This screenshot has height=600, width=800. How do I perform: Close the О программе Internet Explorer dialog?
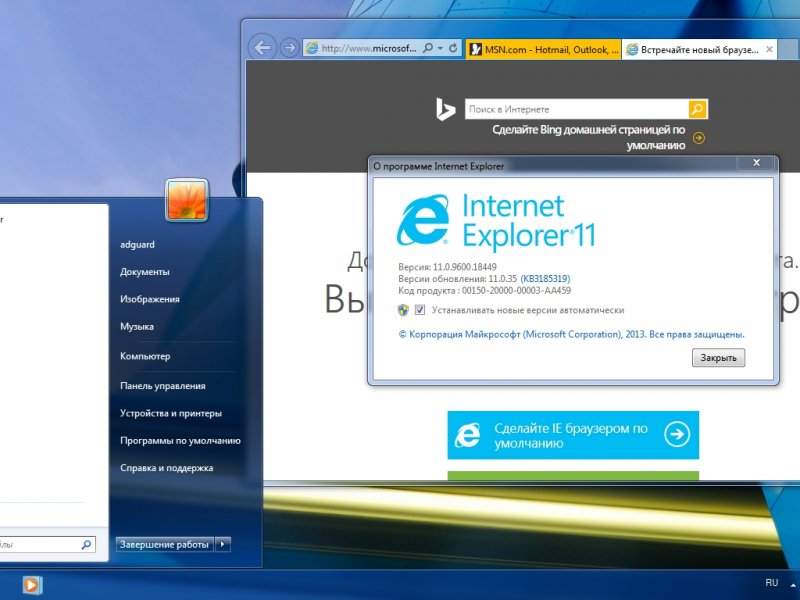point(756,163)
